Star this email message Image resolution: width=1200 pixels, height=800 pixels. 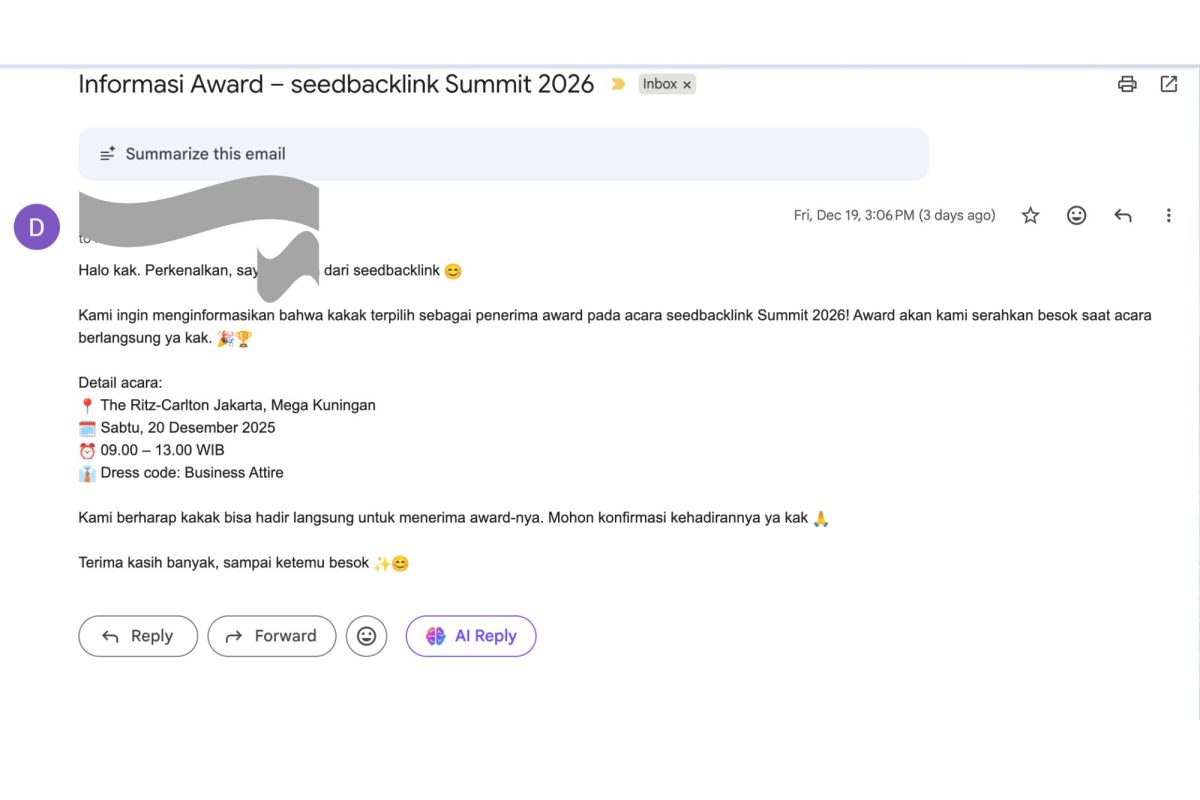point(1030,215)
